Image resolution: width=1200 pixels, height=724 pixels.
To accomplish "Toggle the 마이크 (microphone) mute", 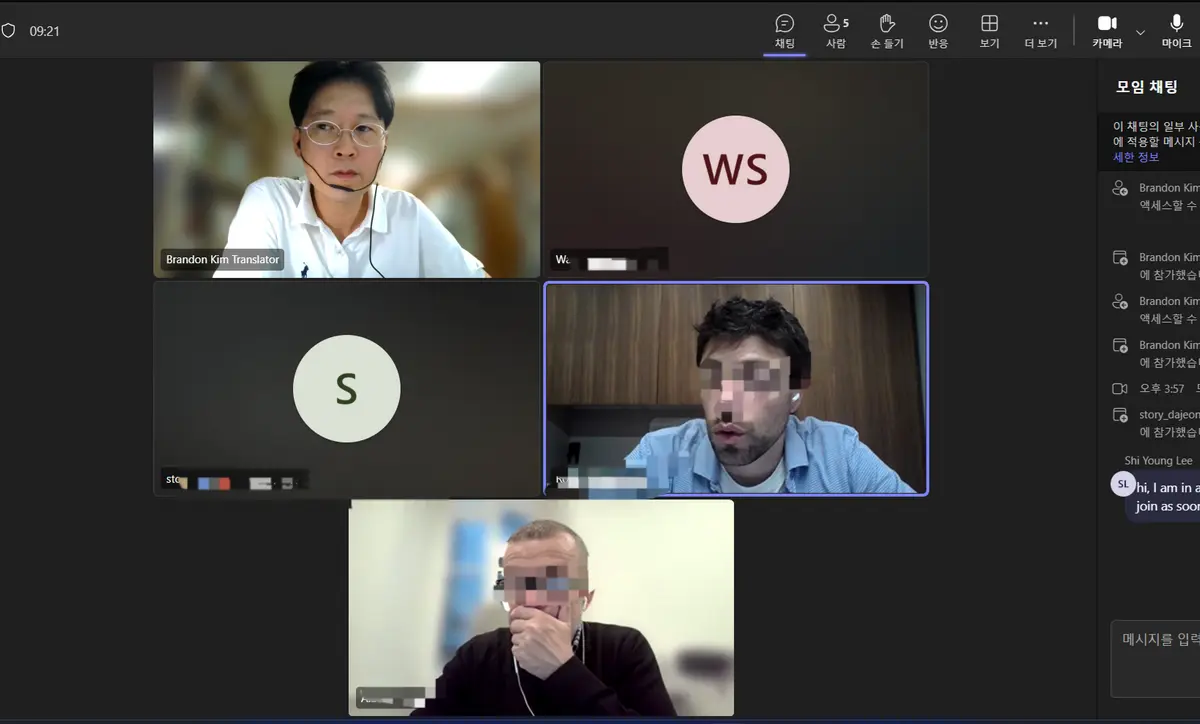I will click(1176, 31).
